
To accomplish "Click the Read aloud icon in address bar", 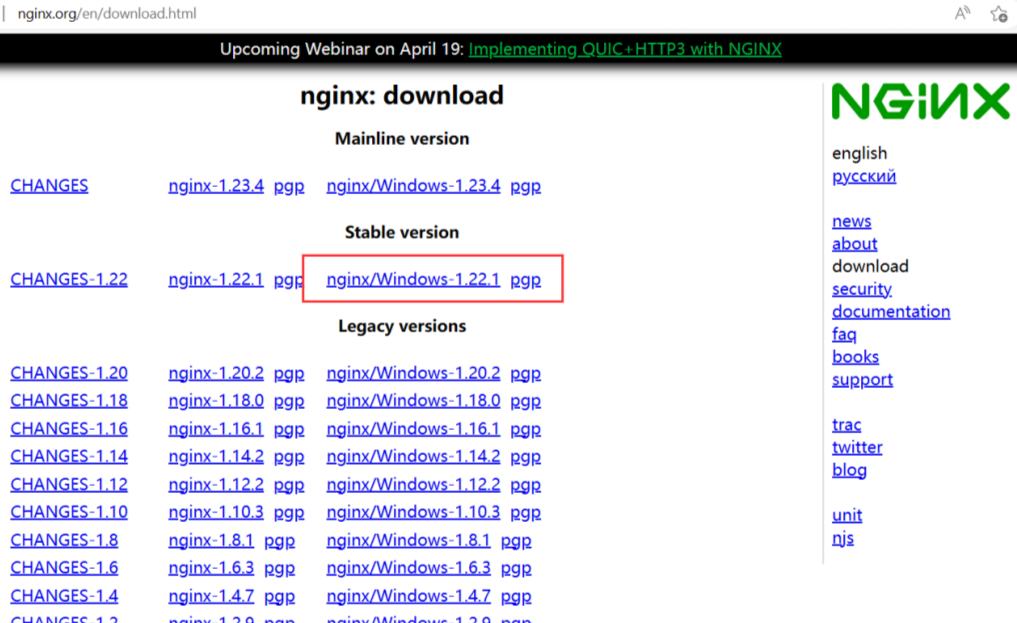I will click(x=963, y=13).
